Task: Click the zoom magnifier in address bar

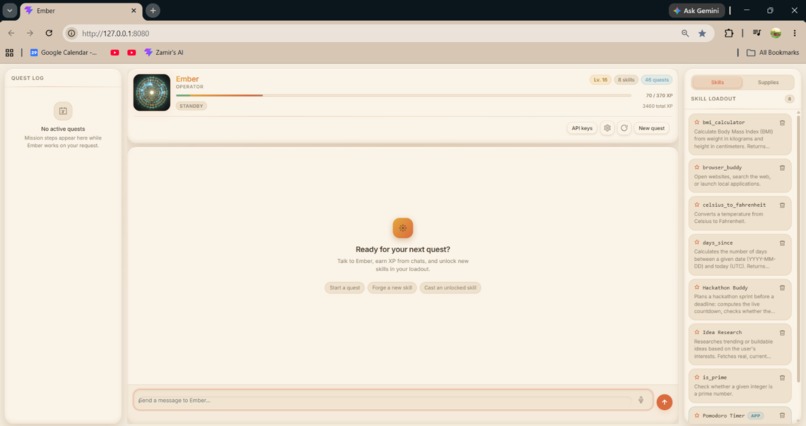Action: coord(685,33)
